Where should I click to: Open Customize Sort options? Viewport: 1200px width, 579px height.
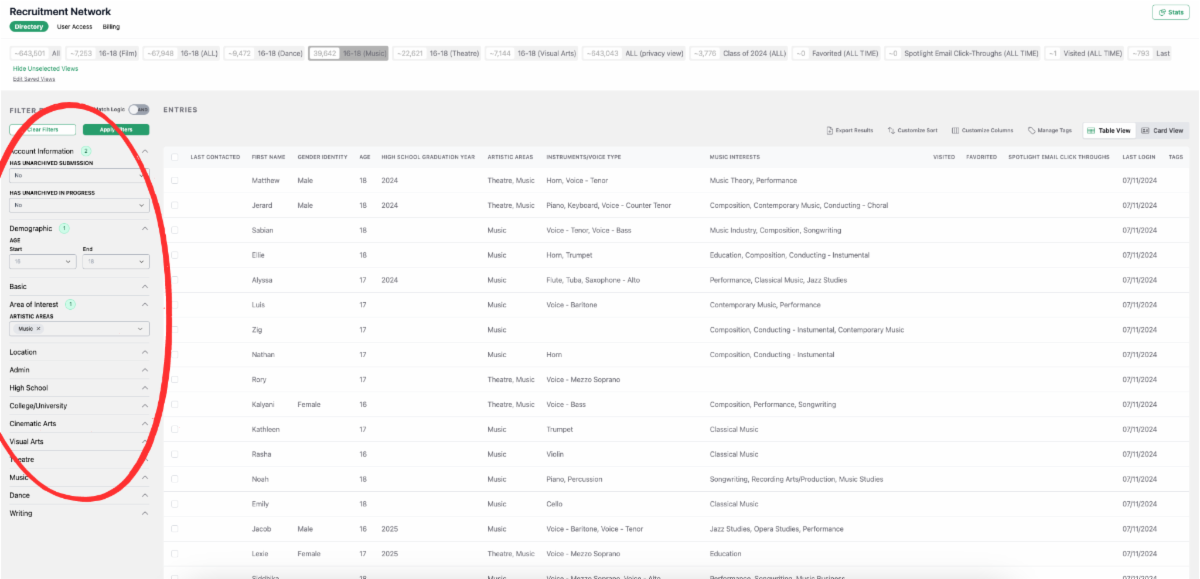coord(892,130)
